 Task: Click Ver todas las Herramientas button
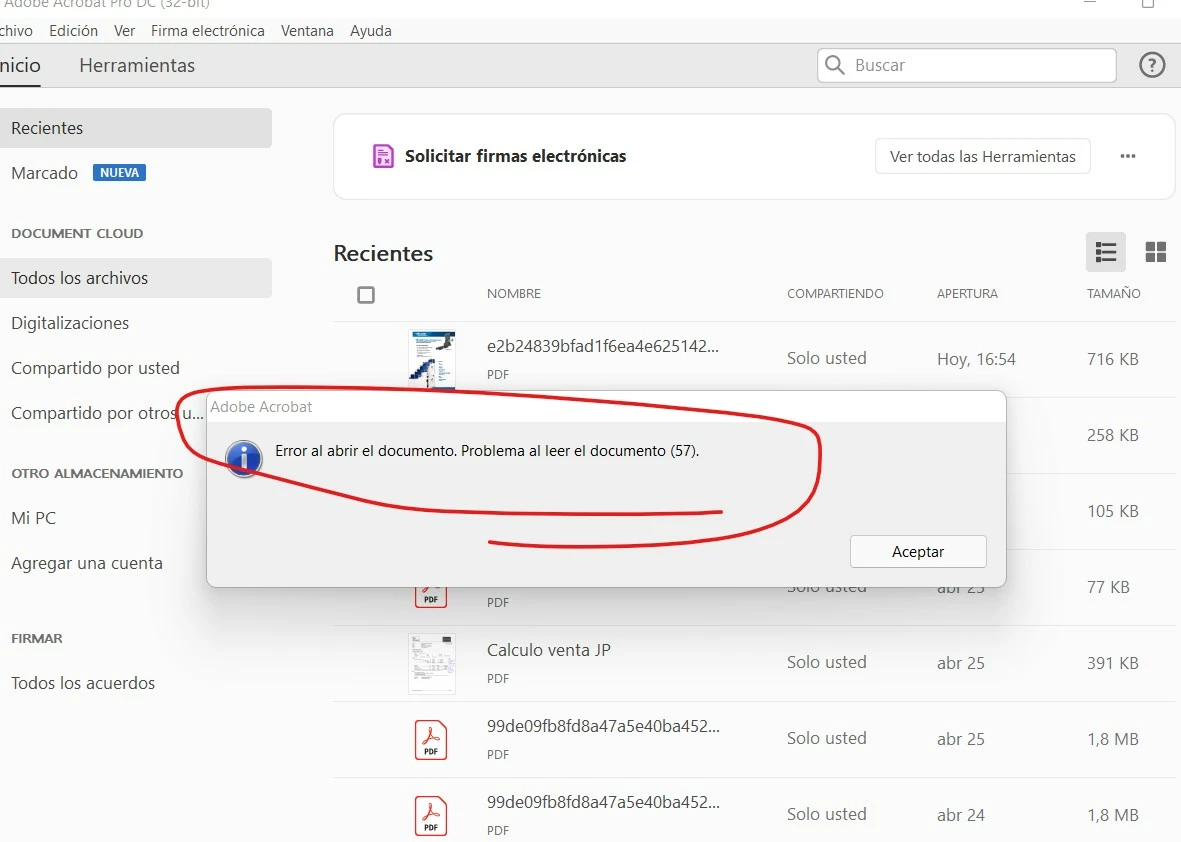(983, 157)
